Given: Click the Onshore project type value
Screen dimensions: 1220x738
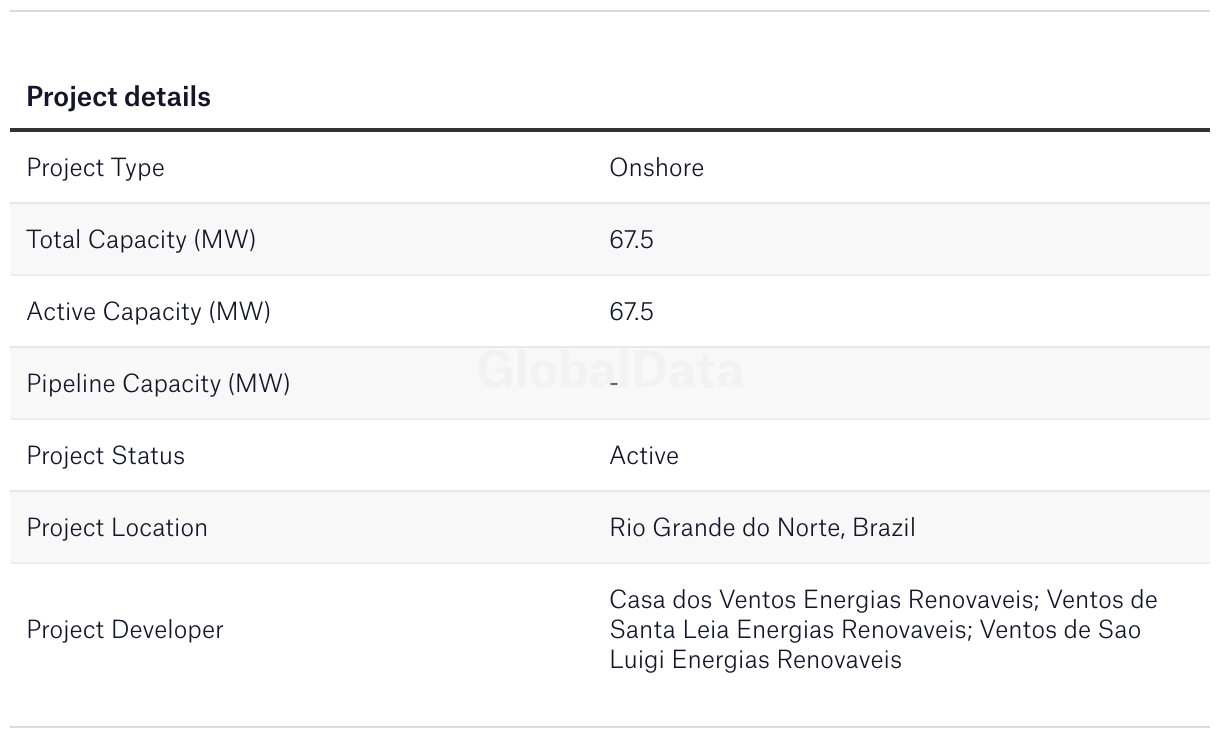Looking at the screenshot, I should click(656, 167).
